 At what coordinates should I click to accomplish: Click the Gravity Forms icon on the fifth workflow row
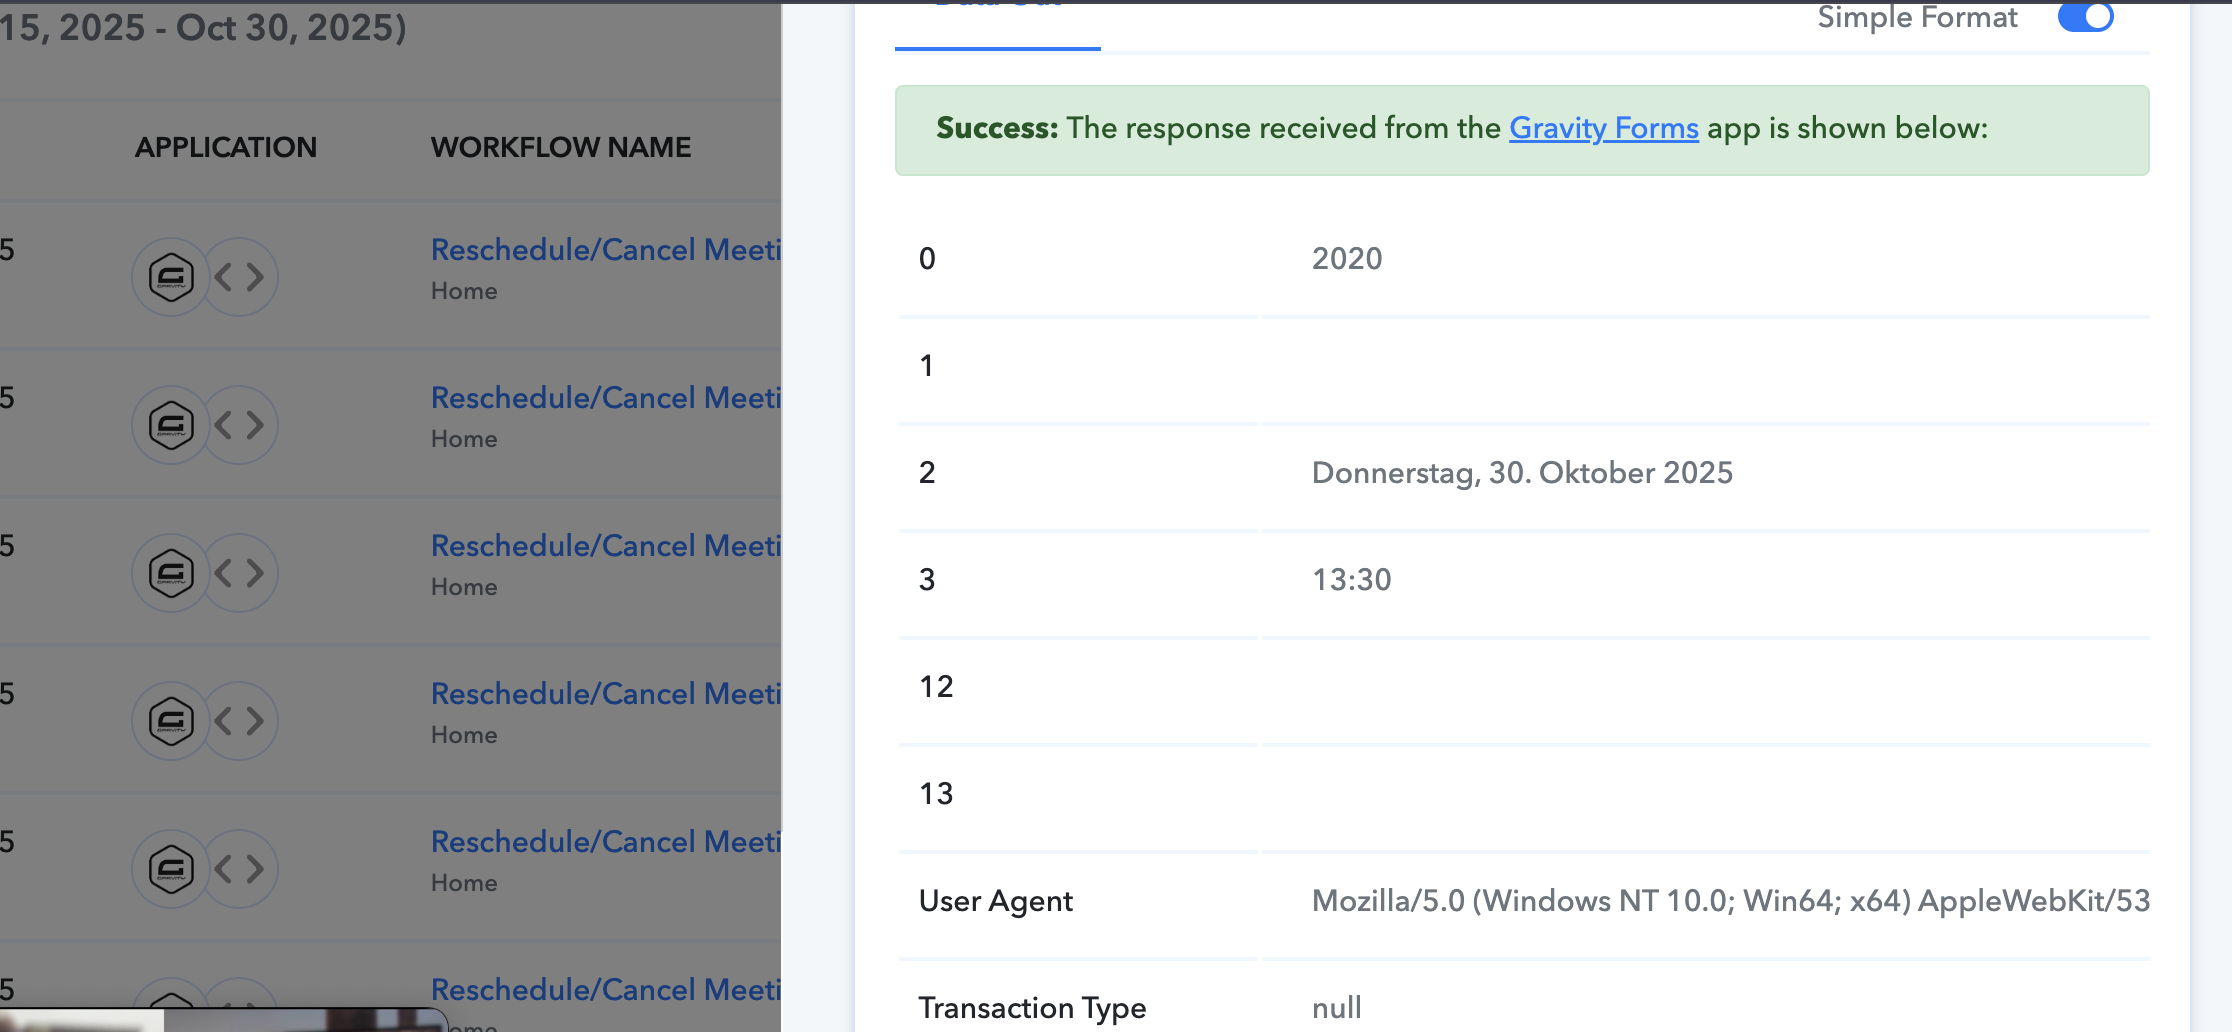[170, 868]
